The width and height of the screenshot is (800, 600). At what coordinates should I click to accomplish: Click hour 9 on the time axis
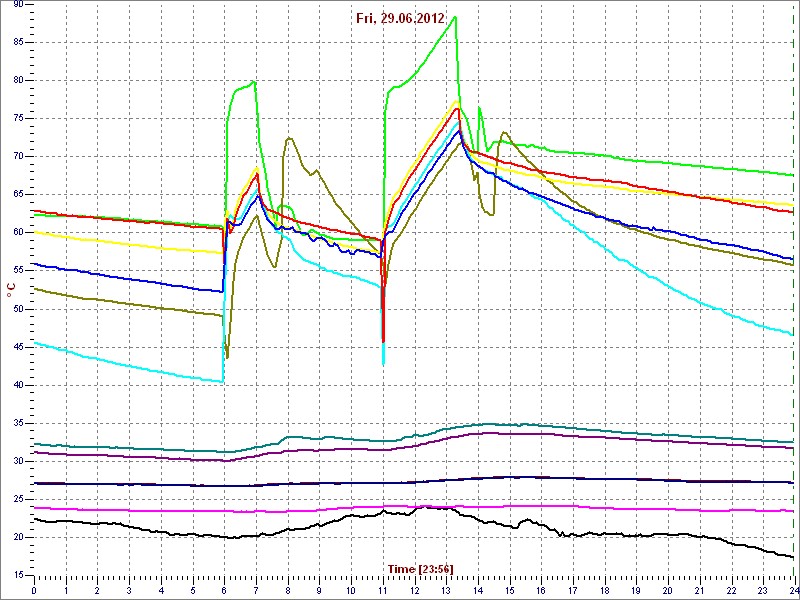click(319, 590)
